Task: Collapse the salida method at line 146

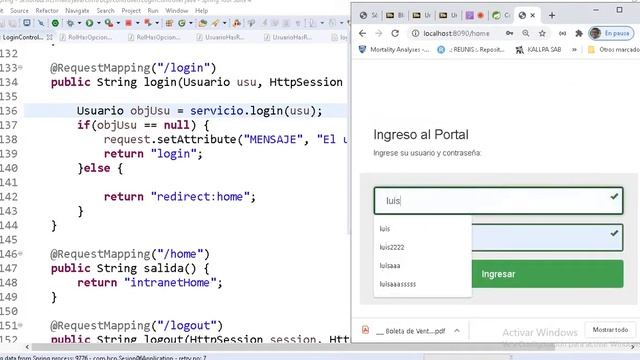Action: click(x=20, y=253)
